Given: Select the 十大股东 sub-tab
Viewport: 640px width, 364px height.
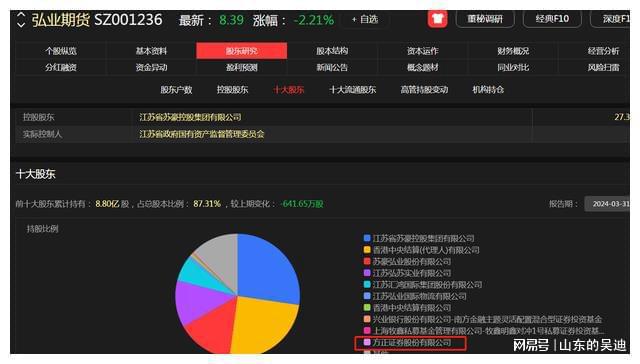Looking at the screenshot, I should [289, 90].
